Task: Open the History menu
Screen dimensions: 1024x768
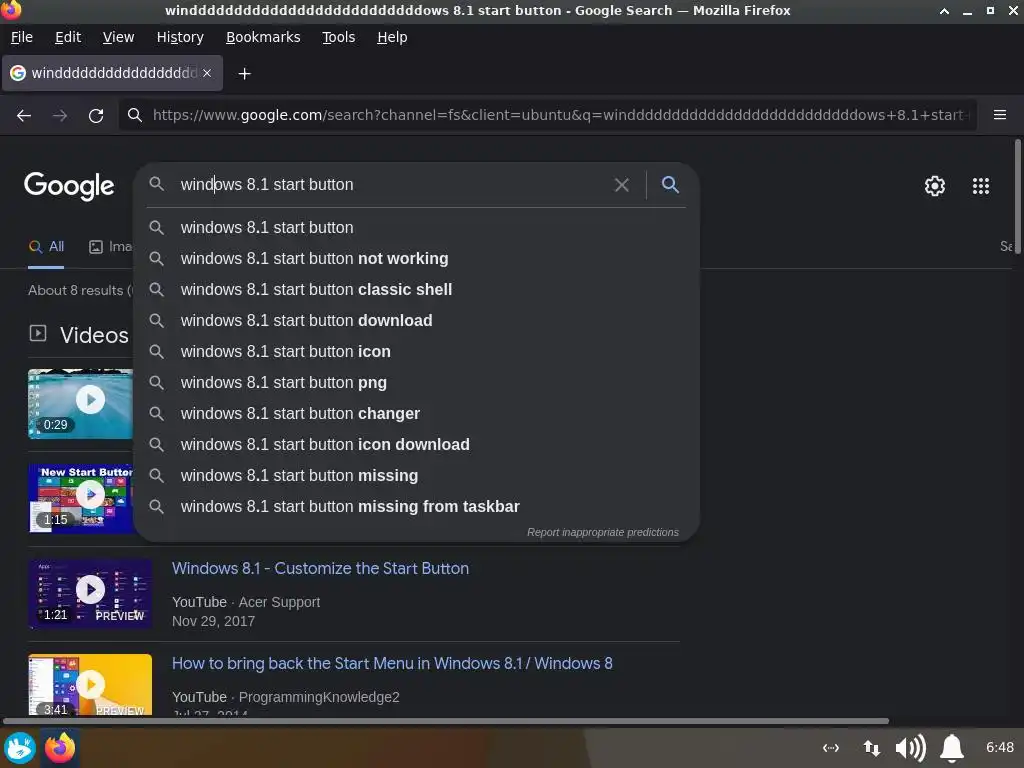Action: [180, 37]
